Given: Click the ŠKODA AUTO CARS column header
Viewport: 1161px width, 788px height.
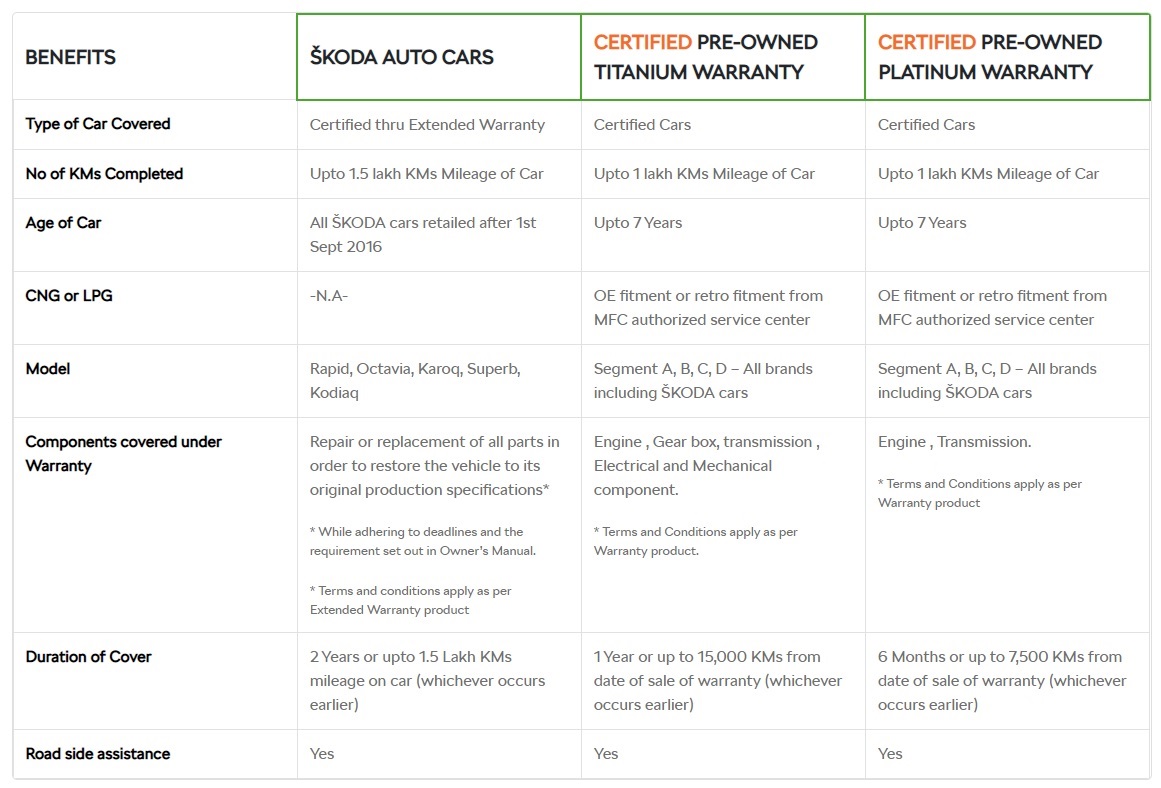Looking at the screenshot, I should (x=402, y=57).
